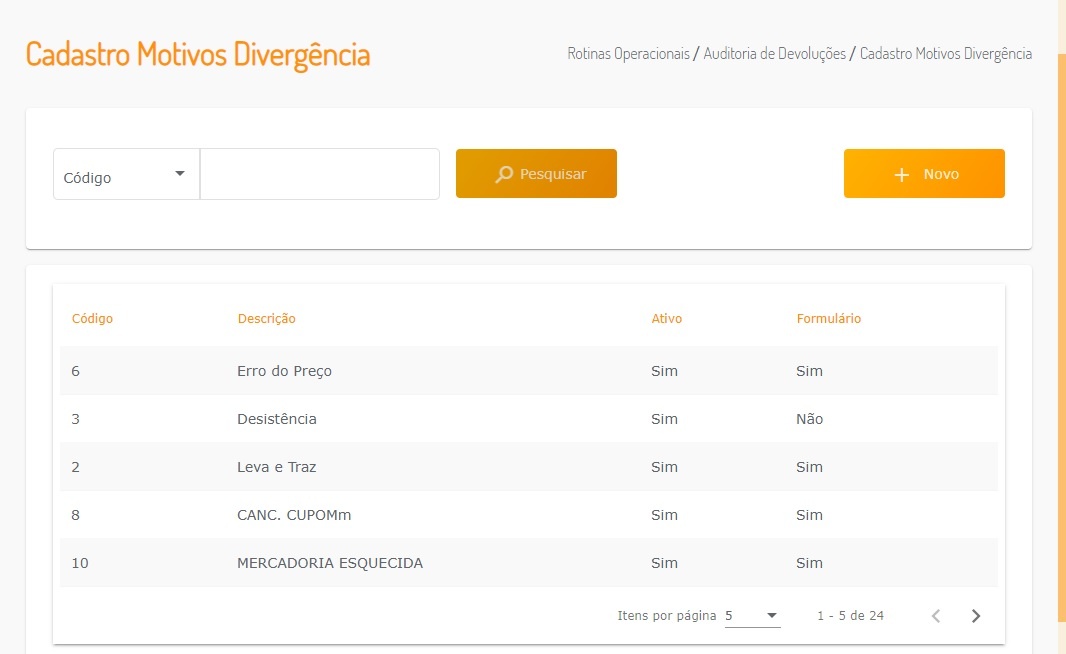1066x654 pixels.
Task: Sort by Descrição column header
Action: 266,318
